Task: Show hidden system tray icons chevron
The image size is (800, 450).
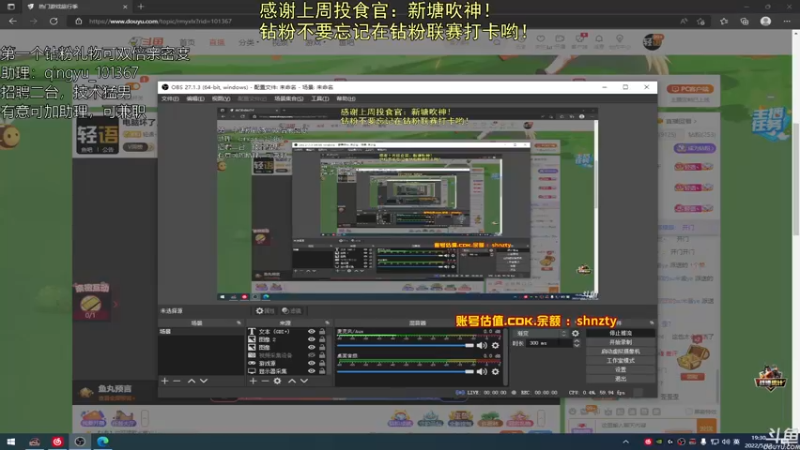Action: [626, 442]
